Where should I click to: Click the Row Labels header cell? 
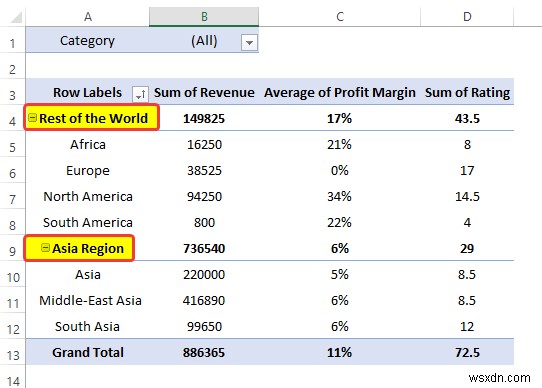coord(87,92)
